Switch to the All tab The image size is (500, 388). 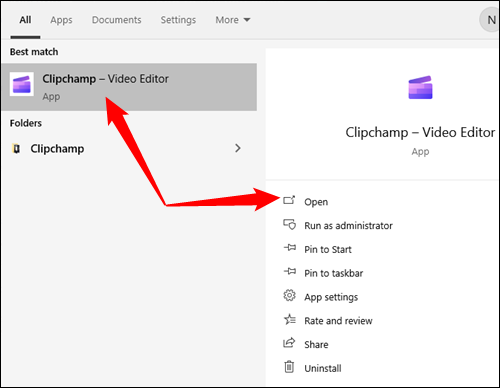point(25,20)
